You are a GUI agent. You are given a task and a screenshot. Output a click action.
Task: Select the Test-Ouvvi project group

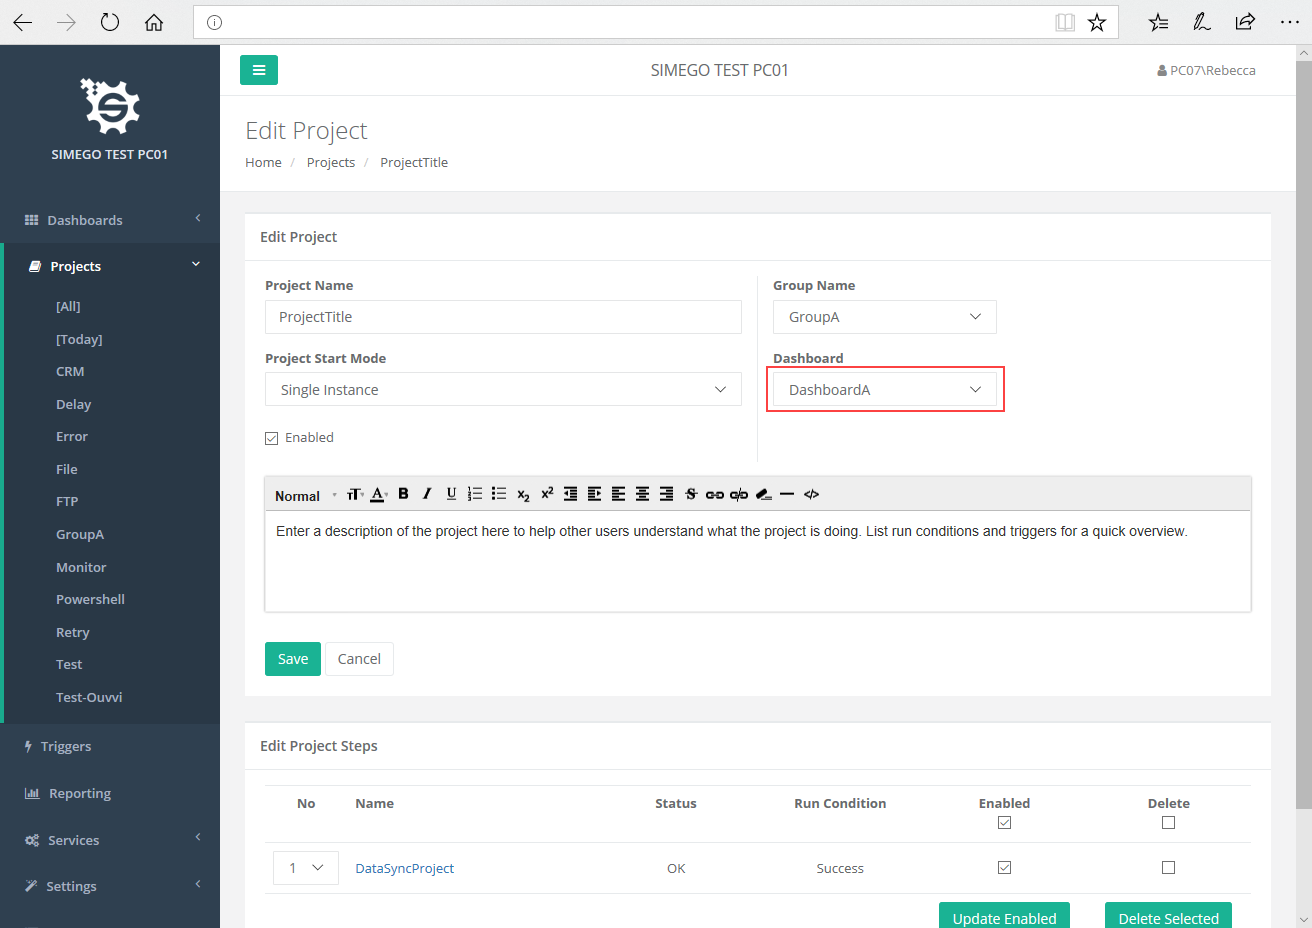[89, 697]
